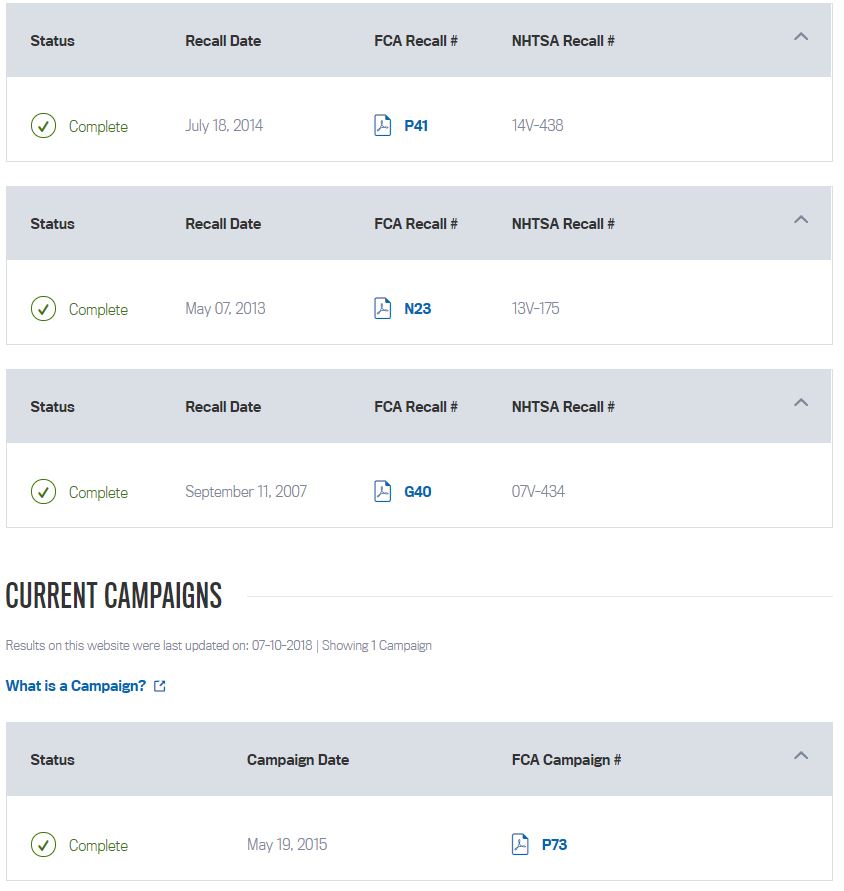The width and height of the screenshot is (844, 891).
Task: Open the G40 recall document link
Action: click(418, 492)
